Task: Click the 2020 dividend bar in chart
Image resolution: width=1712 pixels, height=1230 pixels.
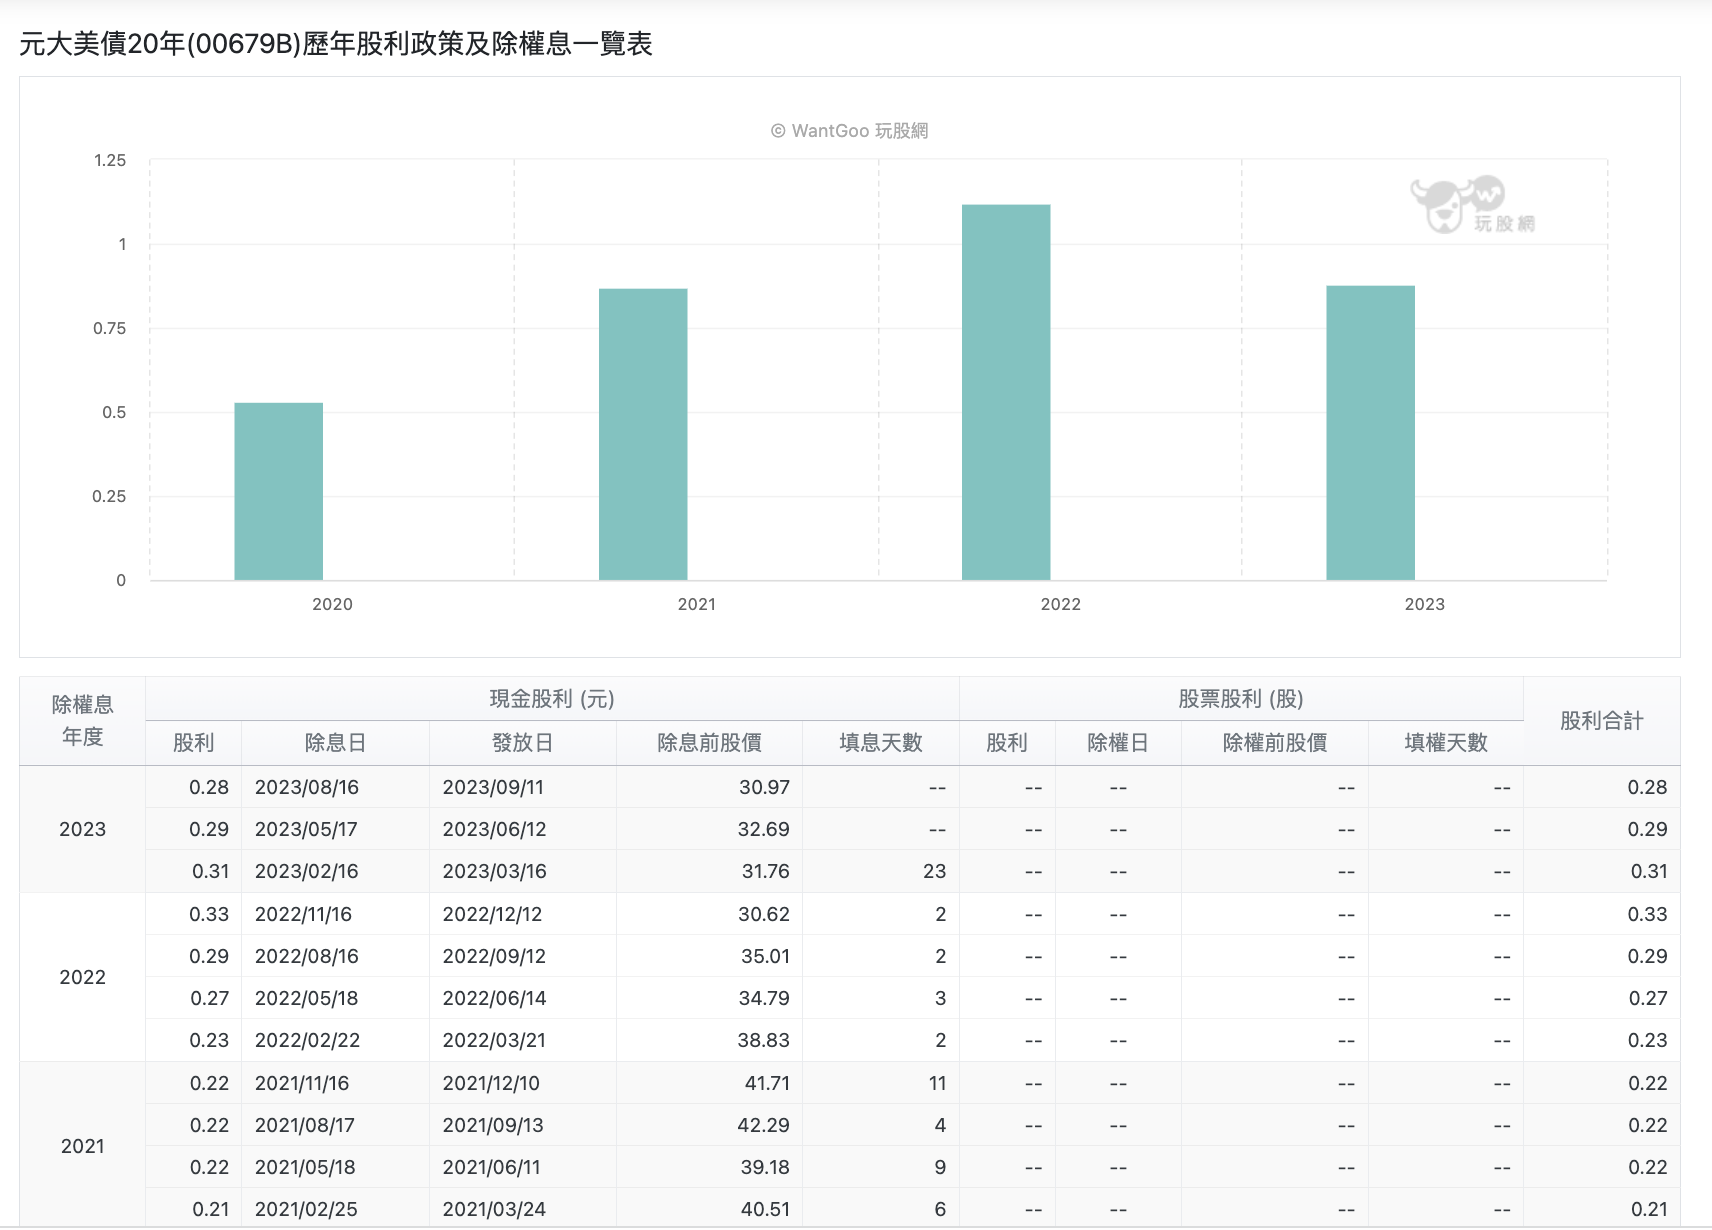Action: [x=279, y=491]
